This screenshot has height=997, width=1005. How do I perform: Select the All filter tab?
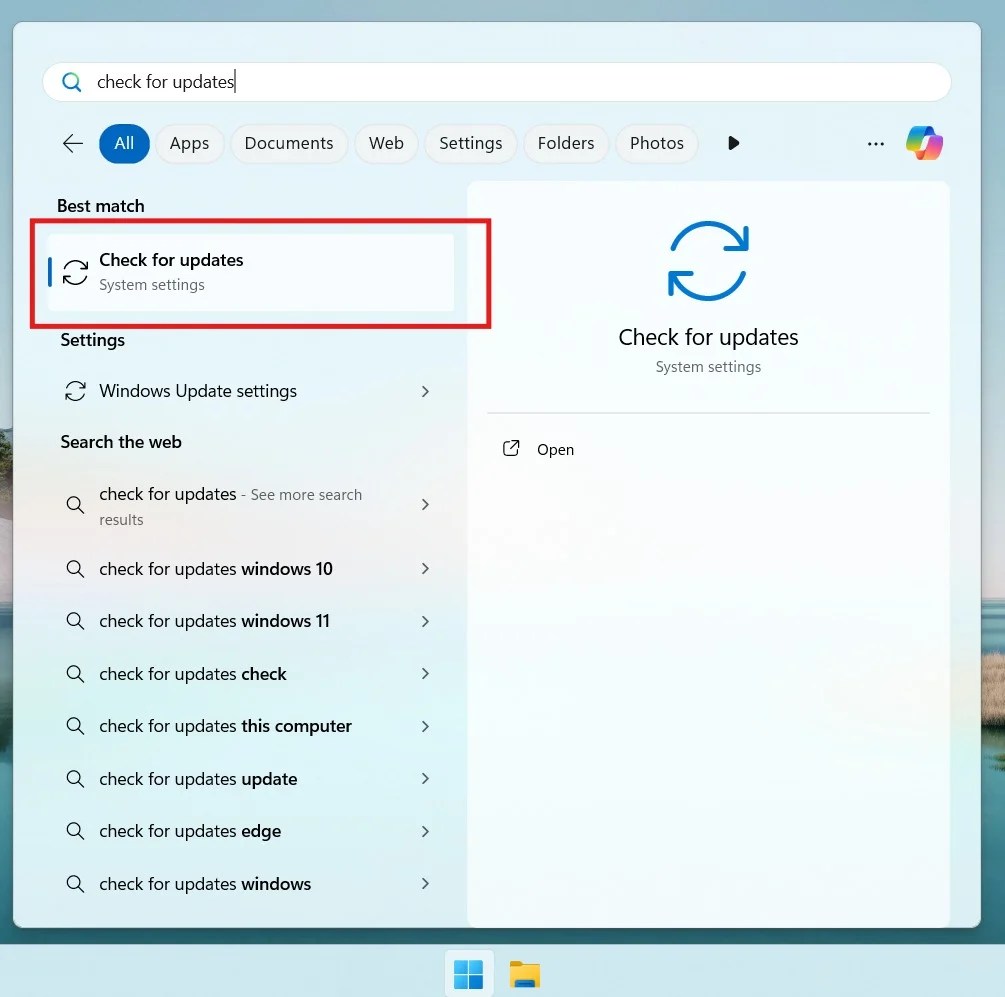click(x=124, y=143)
